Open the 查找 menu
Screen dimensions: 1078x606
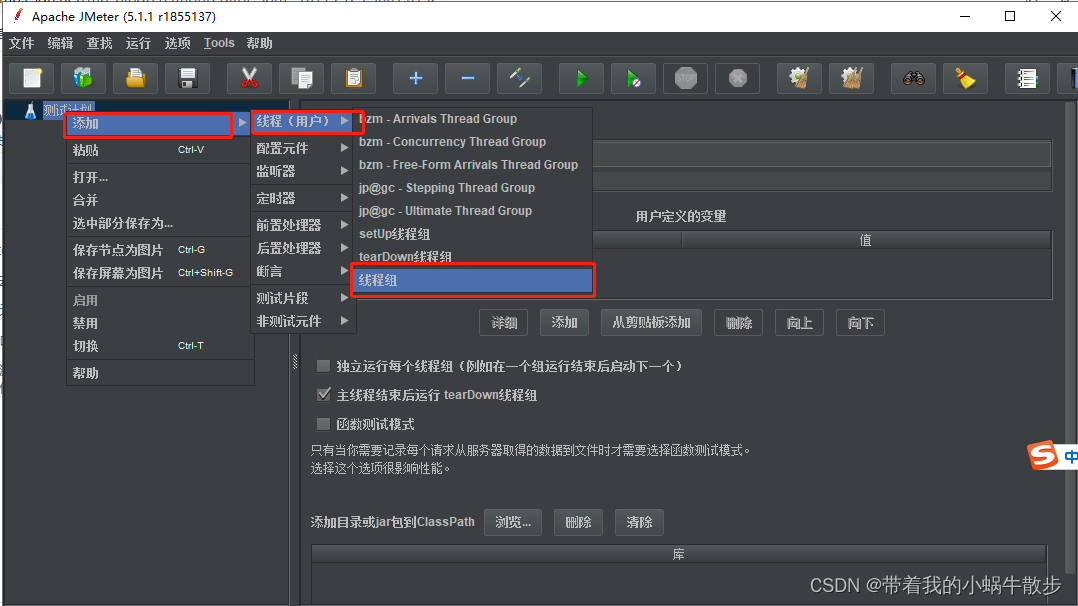(99, 43)
